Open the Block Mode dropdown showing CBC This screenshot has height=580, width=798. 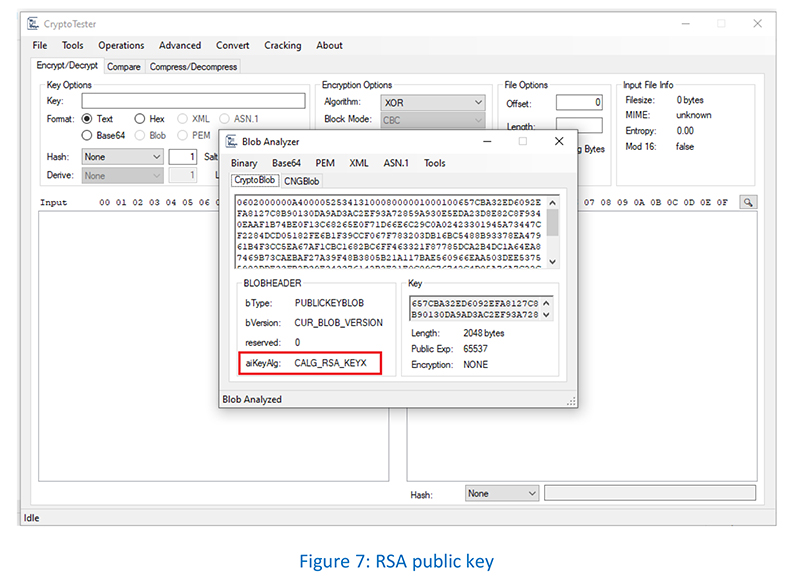point(433,120)
